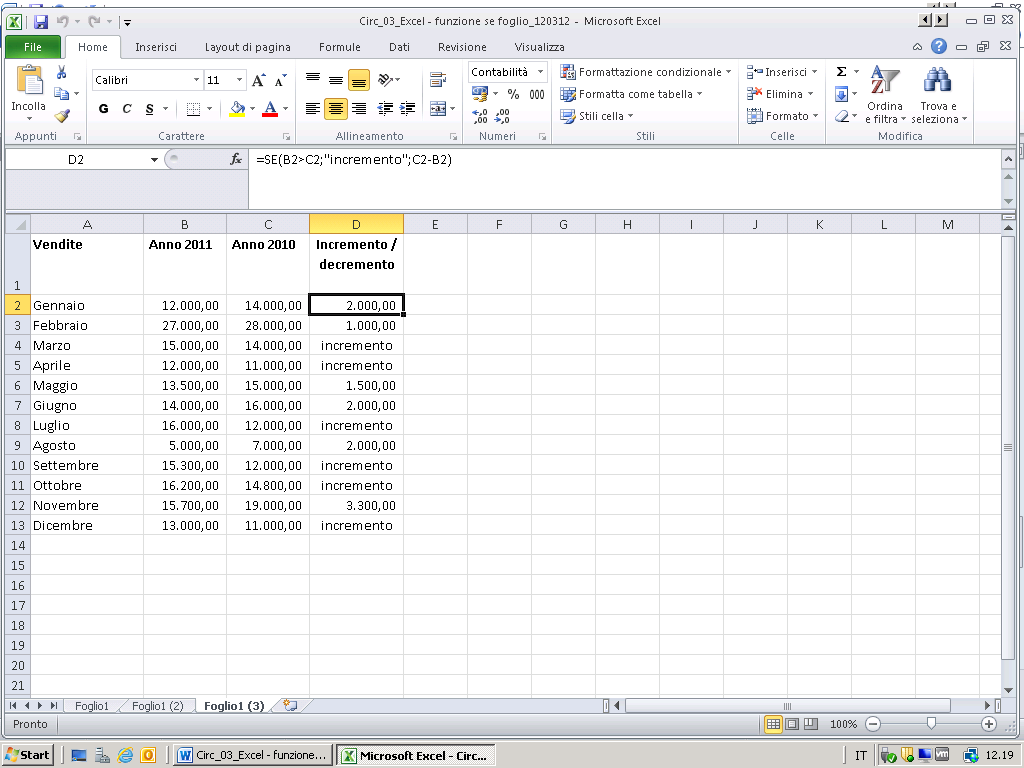Toggle bold G formatting button
1024x768 pixels.
(104, 109)
